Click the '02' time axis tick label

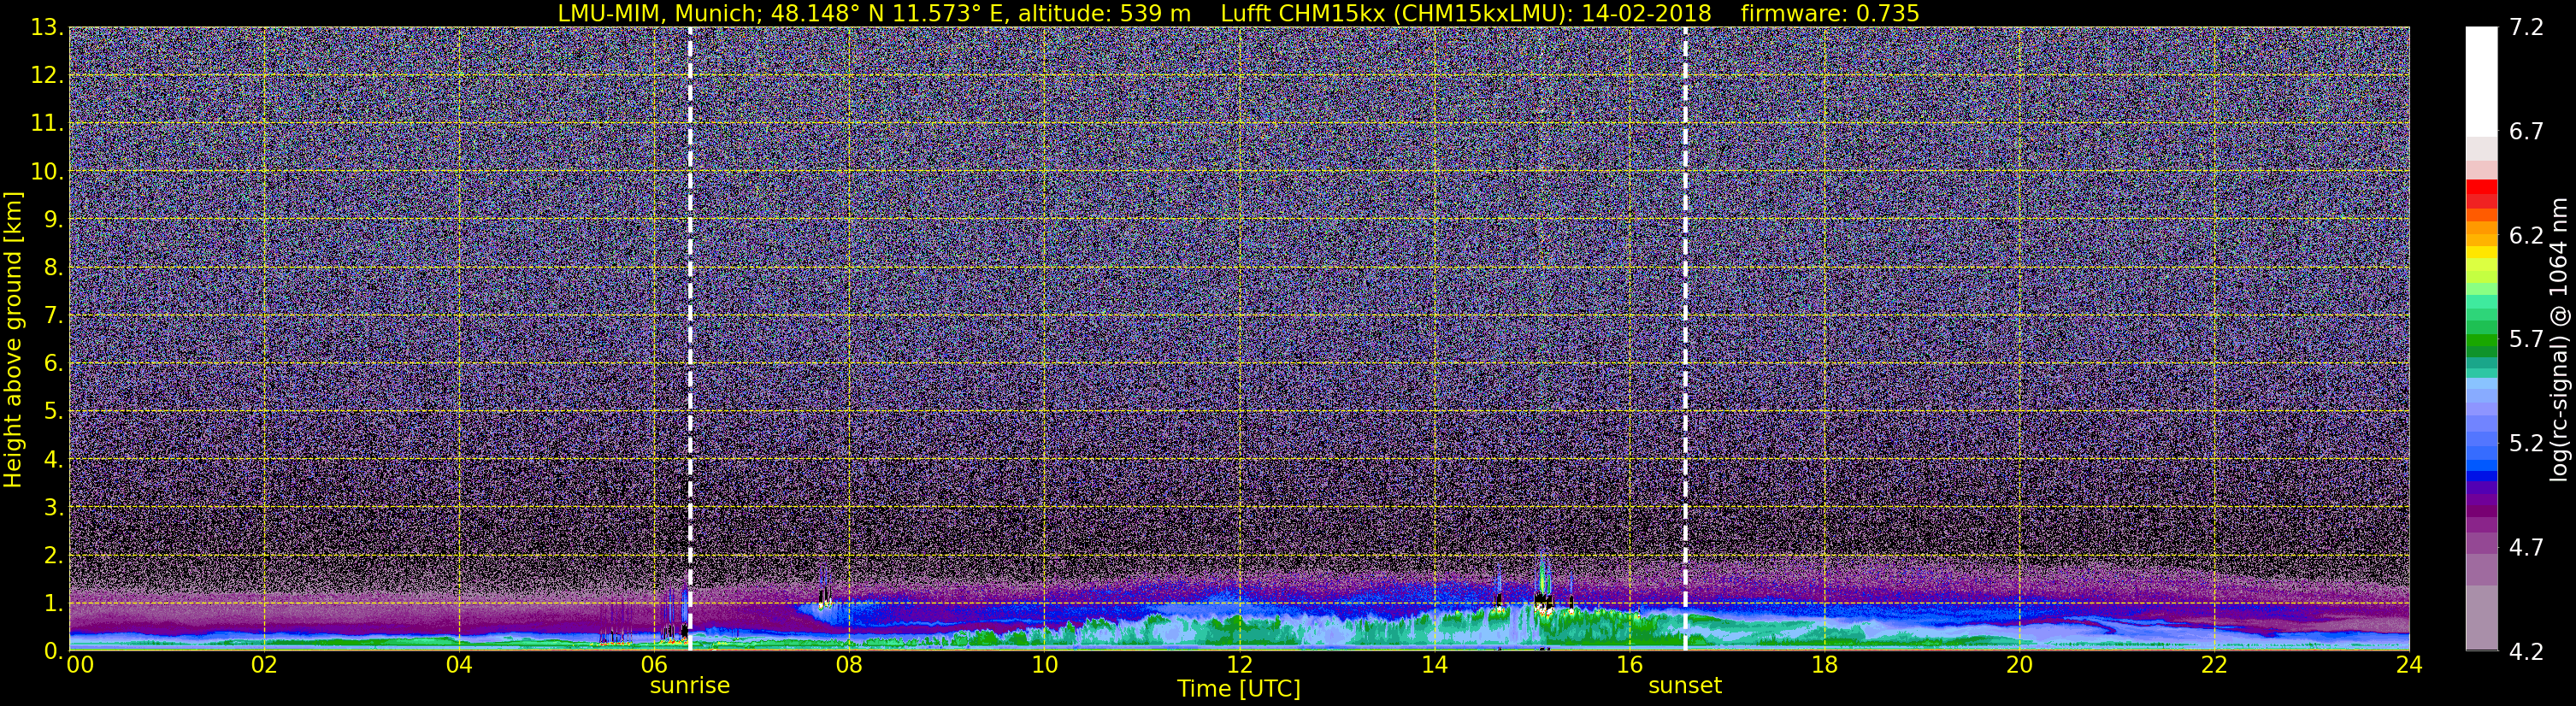pos(264,664)
